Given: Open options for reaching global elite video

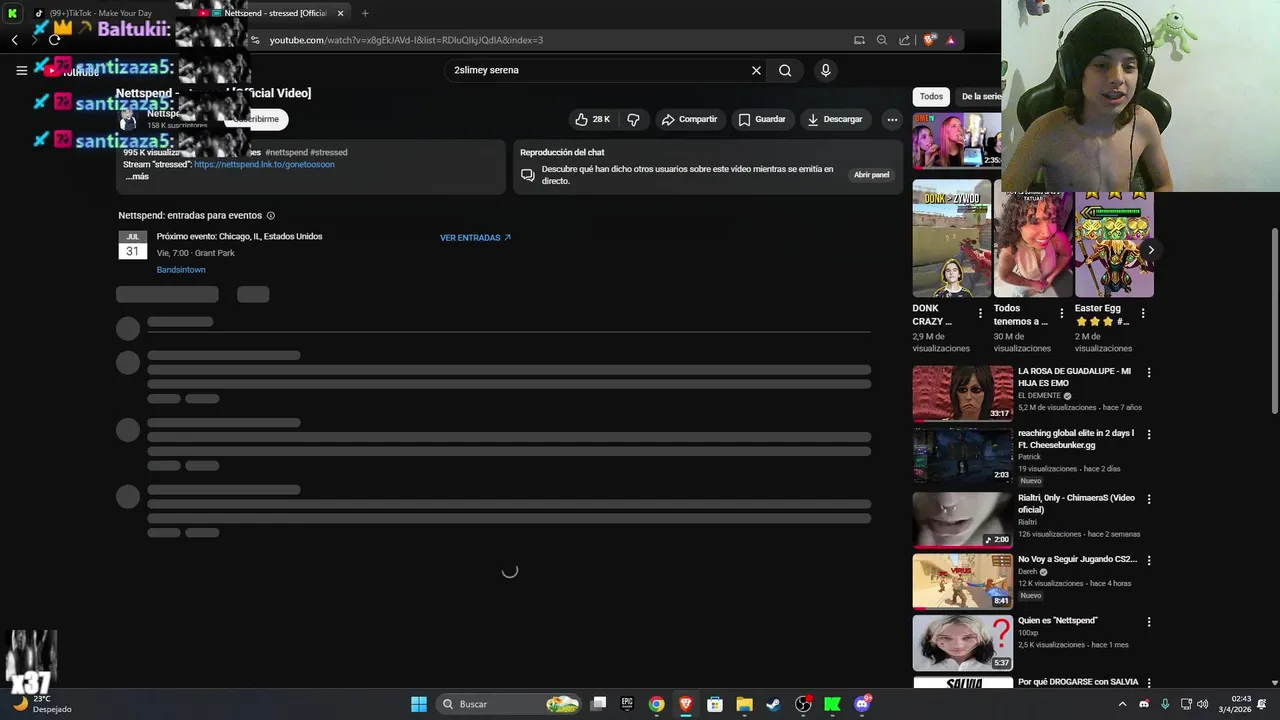Looking at the screenshot, I should (1149, 434).
